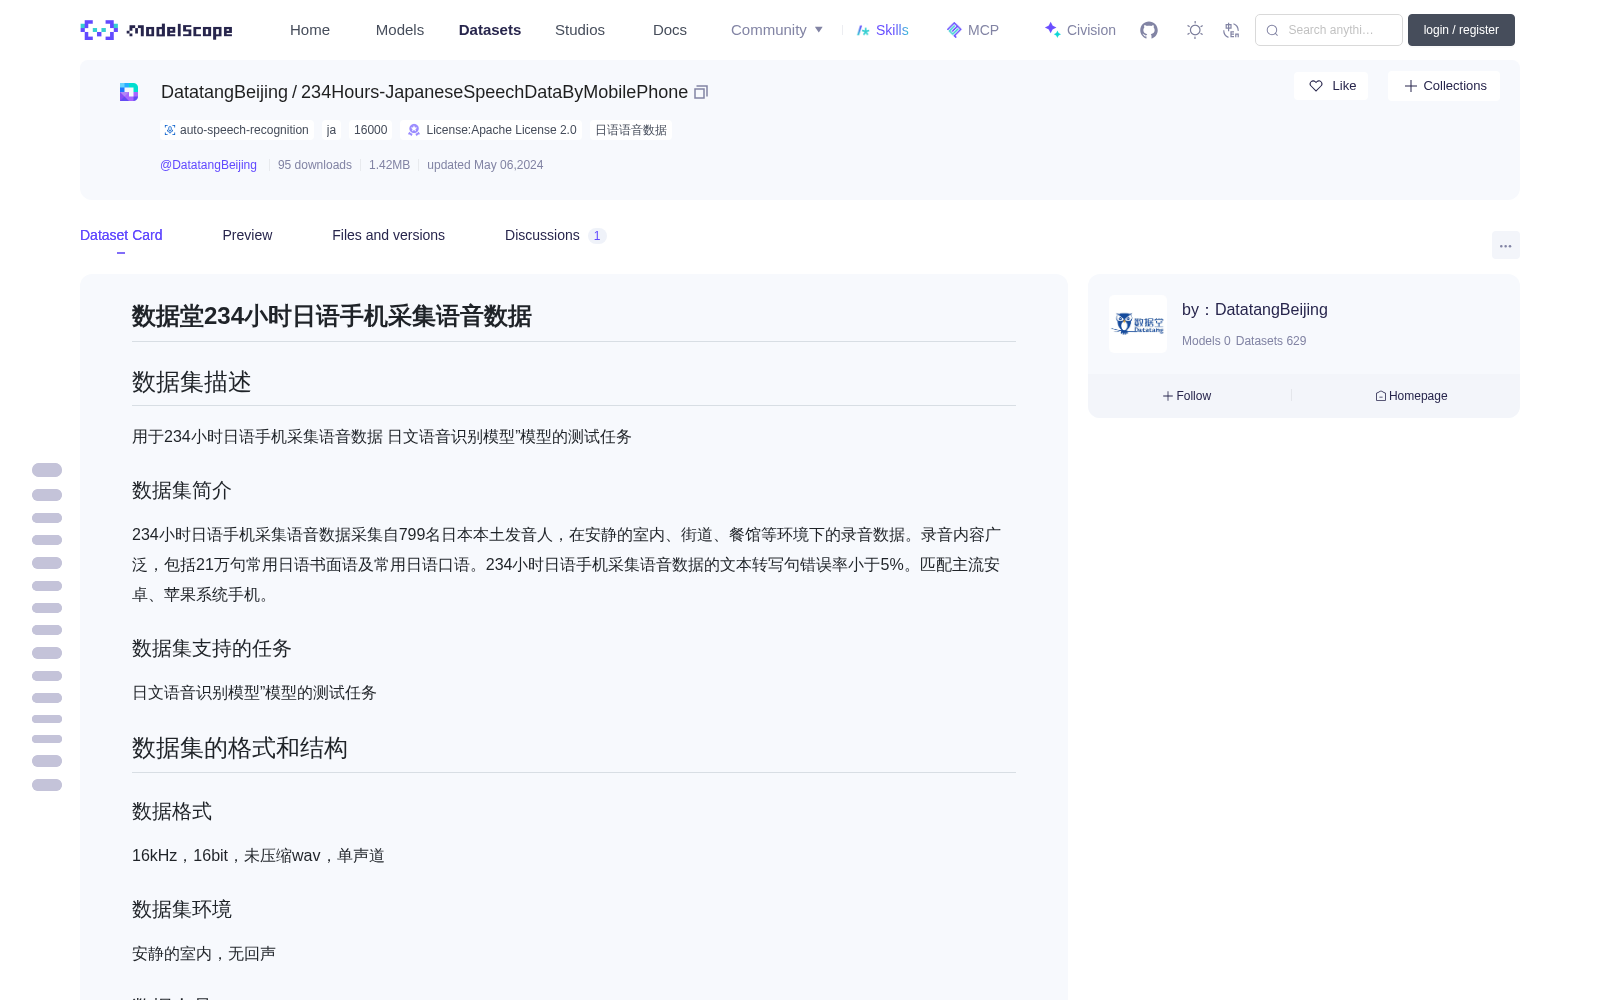Click the 数据集环境 heading

(182, 909)
